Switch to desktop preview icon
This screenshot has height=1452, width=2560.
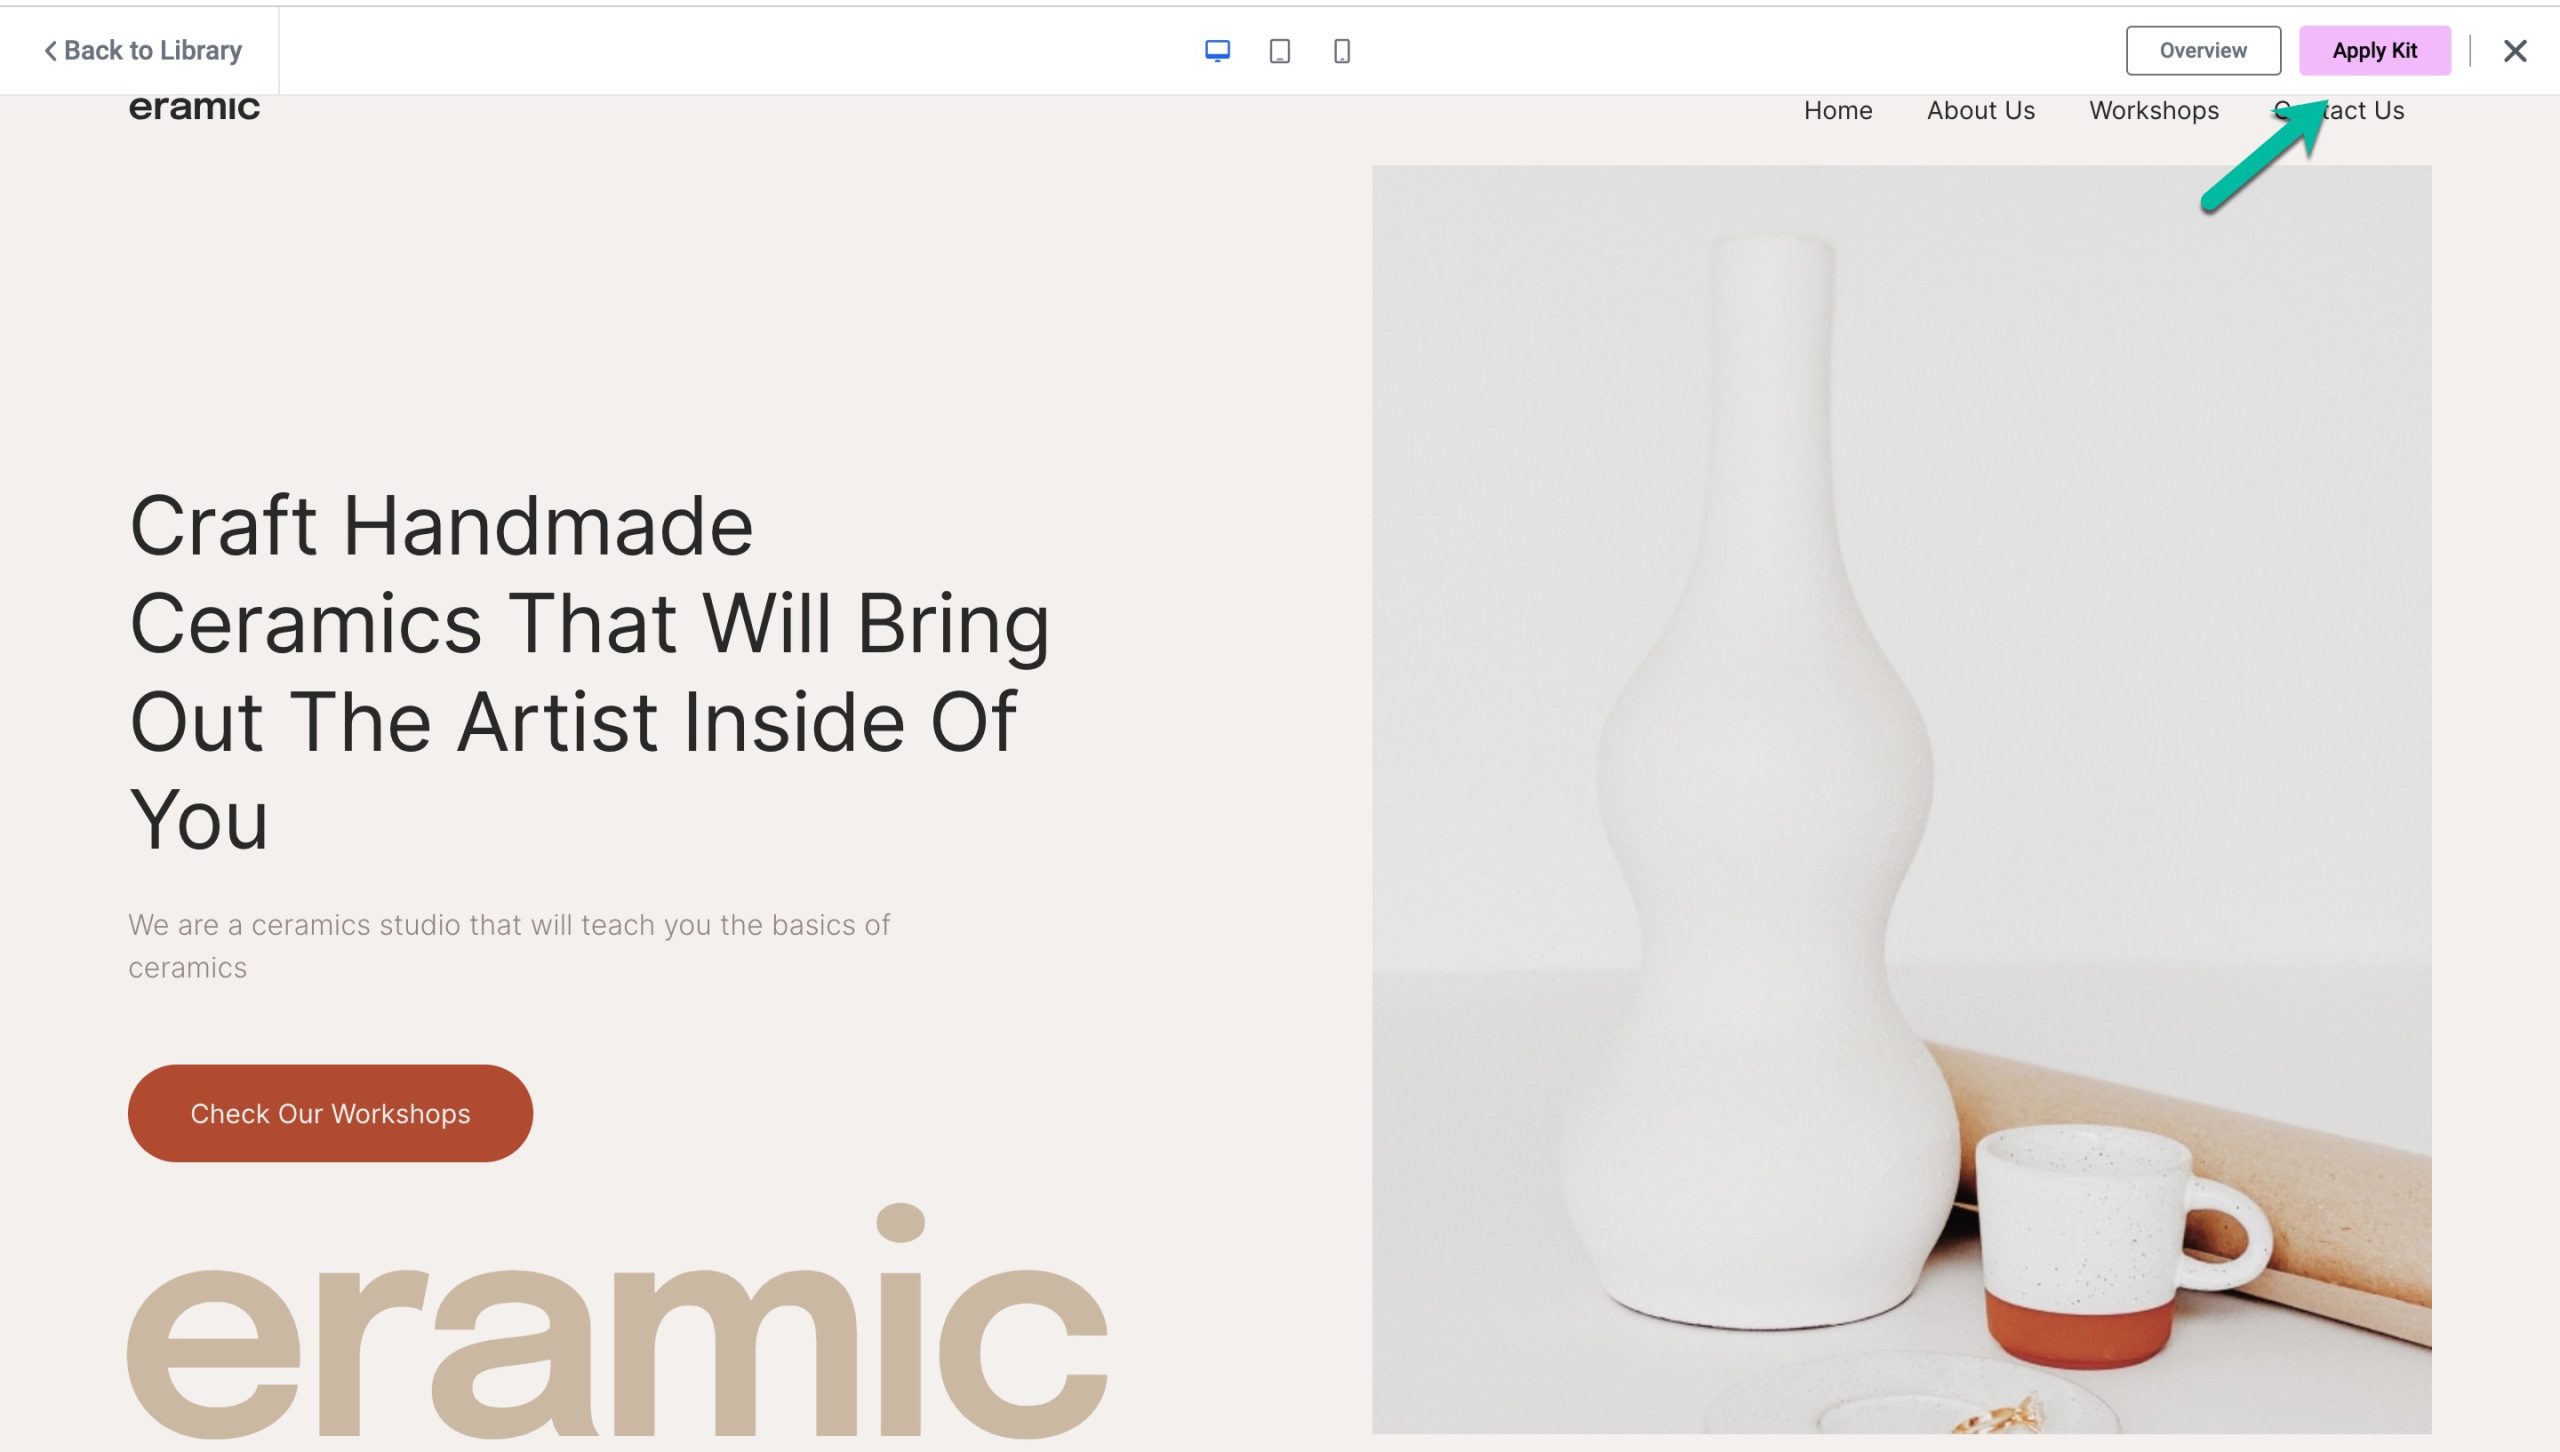point(1217,51)
